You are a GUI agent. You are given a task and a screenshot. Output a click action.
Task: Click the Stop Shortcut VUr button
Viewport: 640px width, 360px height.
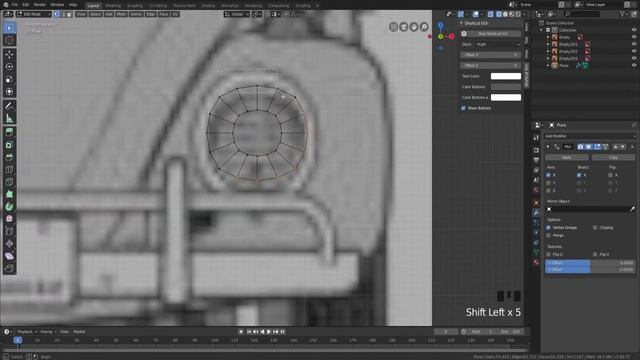click(491, 33)
